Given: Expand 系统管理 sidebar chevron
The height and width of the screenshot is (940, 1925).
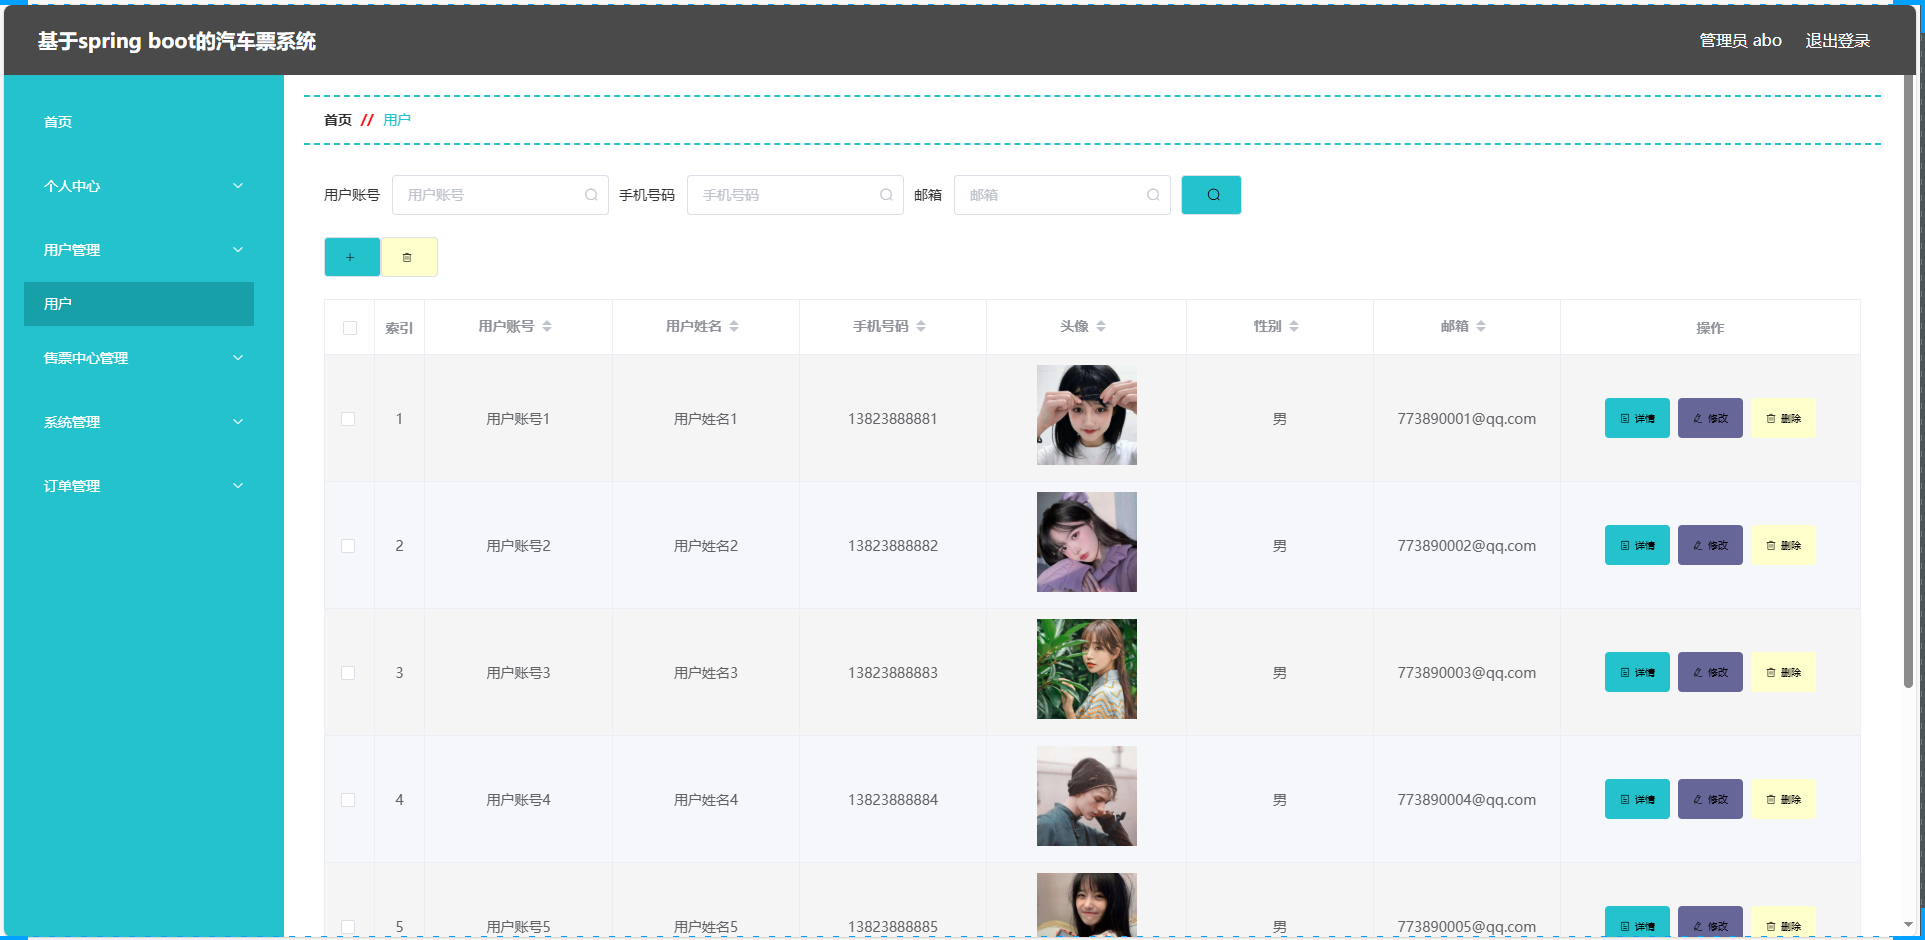Looking at the screenshot, I should pyautogui.click(x=238, y=422).
